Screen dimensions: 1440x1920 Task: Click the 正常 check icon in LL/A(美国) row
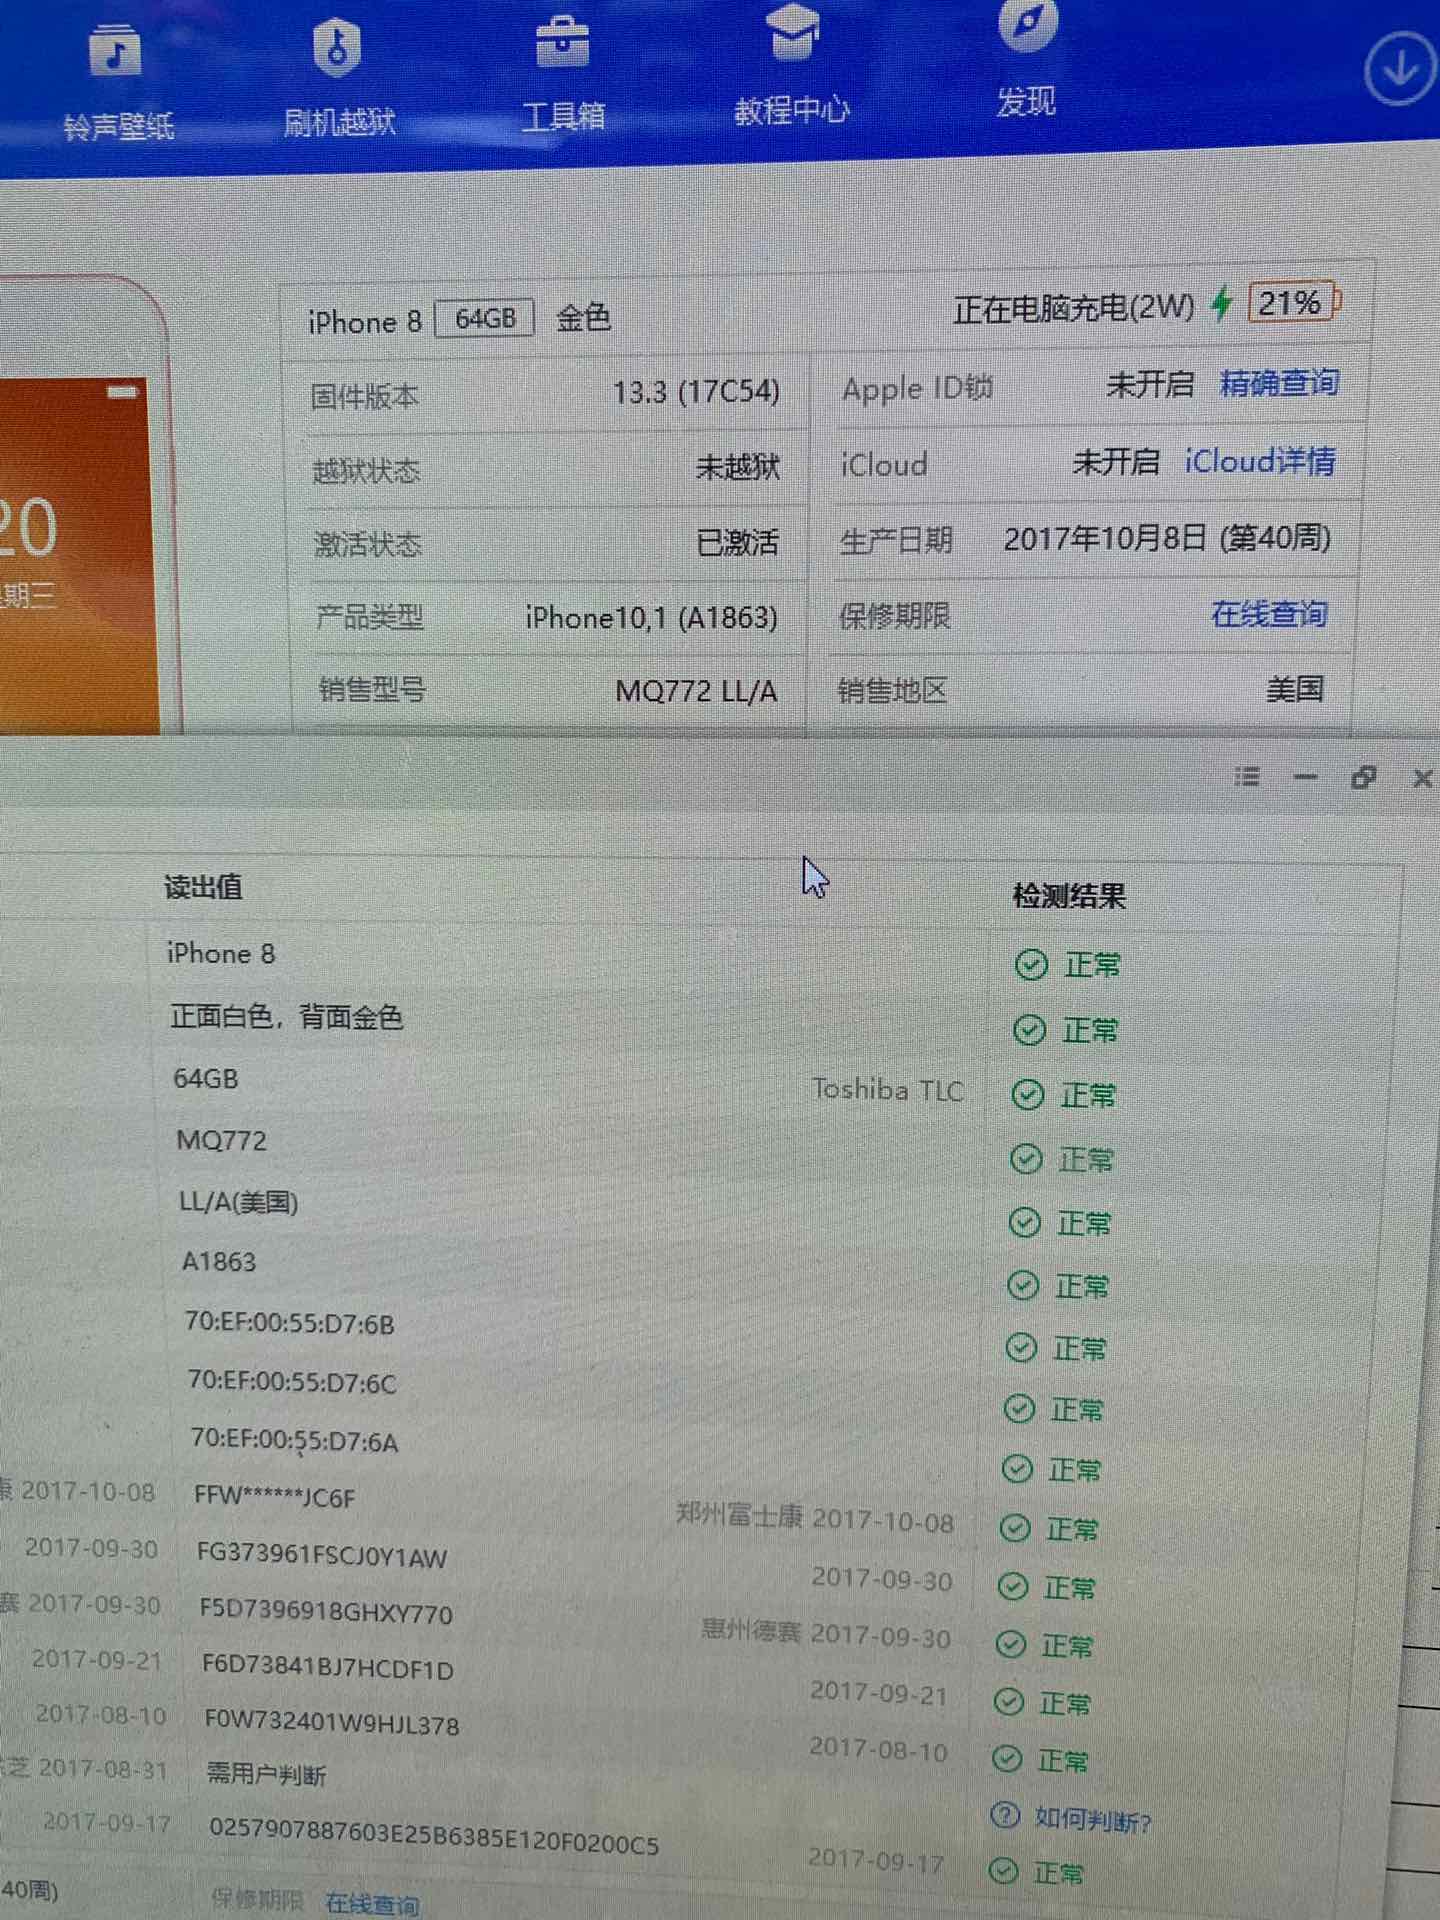(1024, 1222)
